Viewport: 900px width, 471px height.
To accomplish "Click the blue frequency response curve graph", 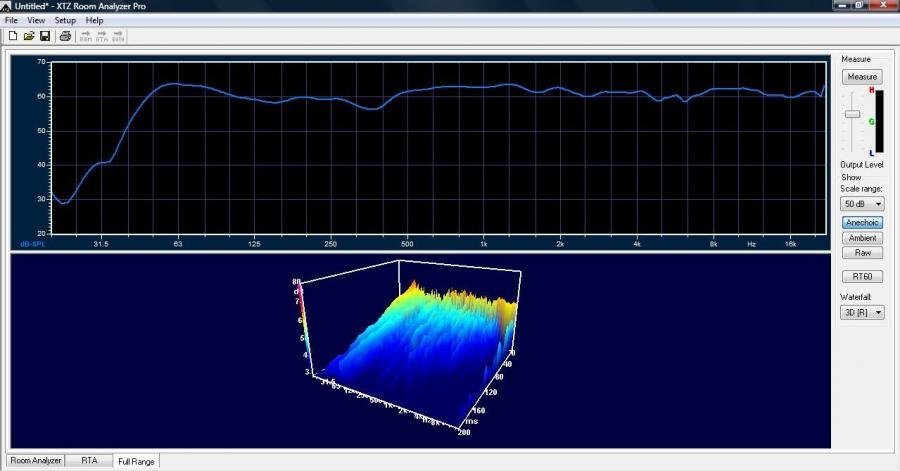I will coord(439,148).
